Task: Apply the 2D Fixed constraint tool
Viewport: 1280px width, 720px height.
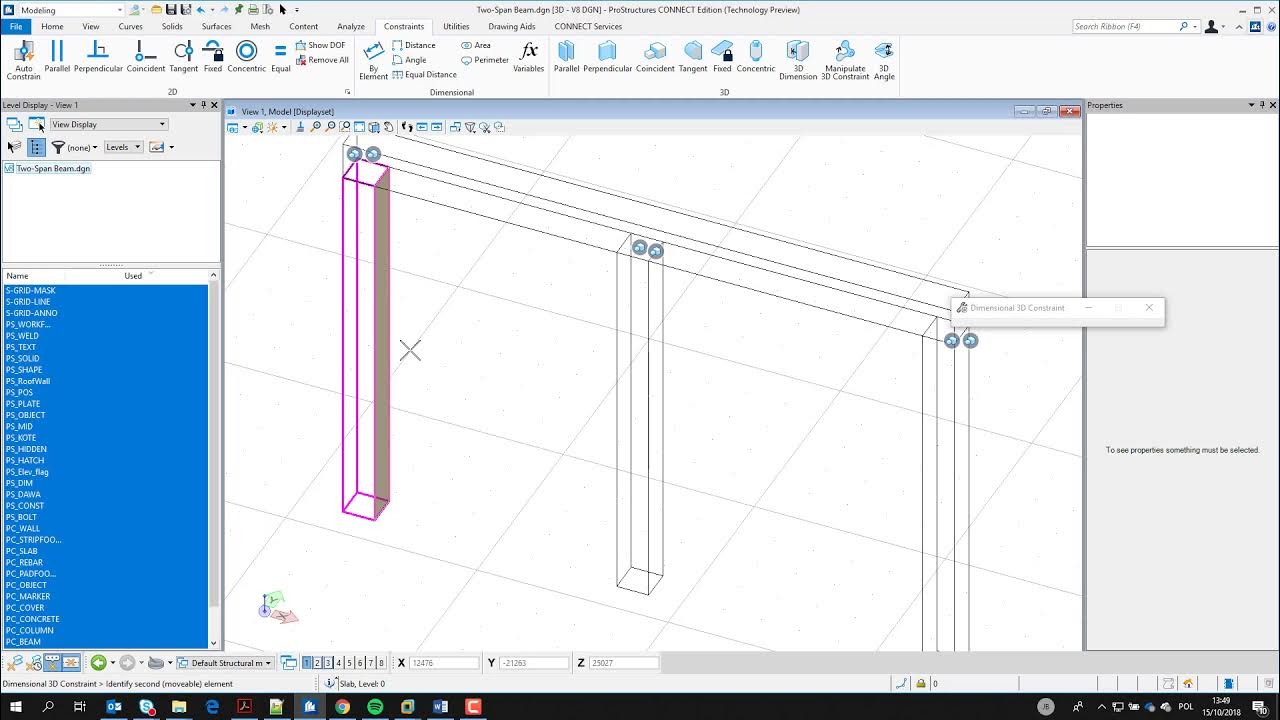Action: pos(213,58)
